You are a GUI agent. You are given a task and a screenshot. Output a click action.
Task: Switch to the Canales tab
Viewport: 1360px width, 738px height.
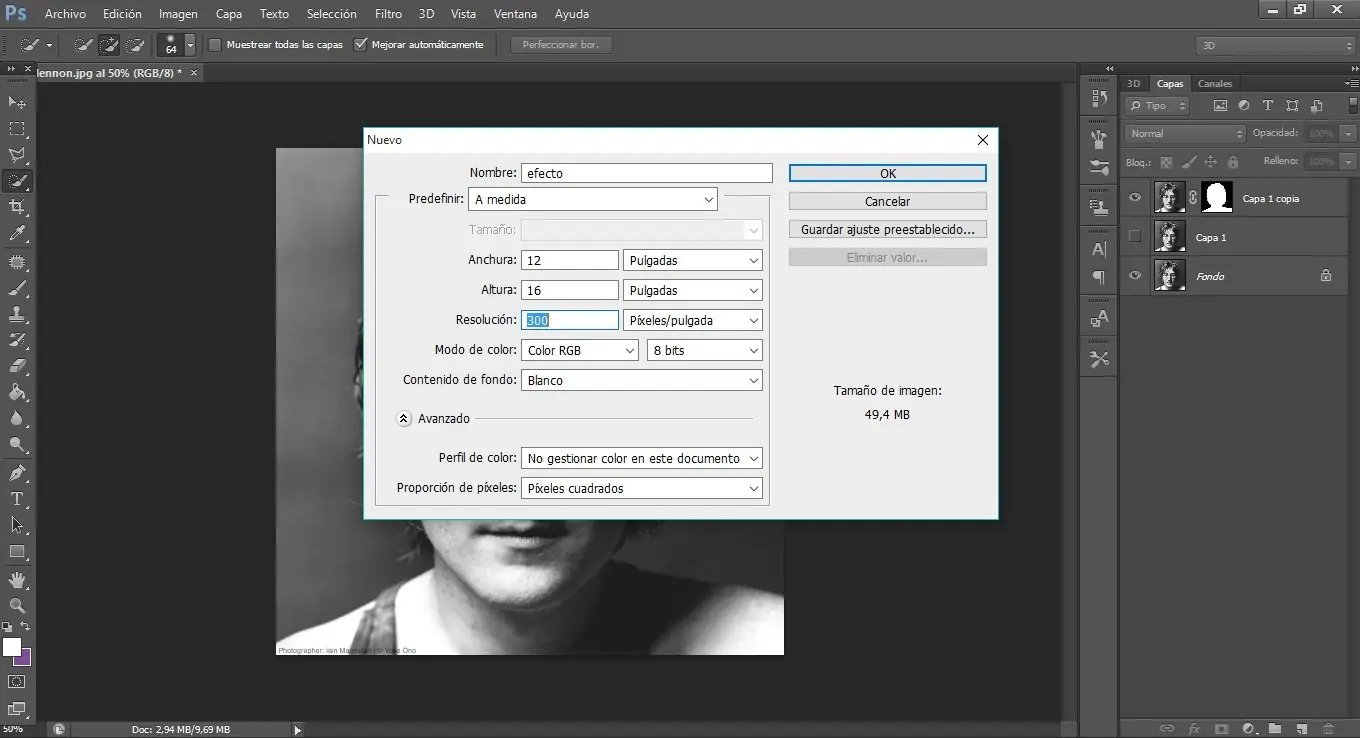click(x=1215, y=83)
